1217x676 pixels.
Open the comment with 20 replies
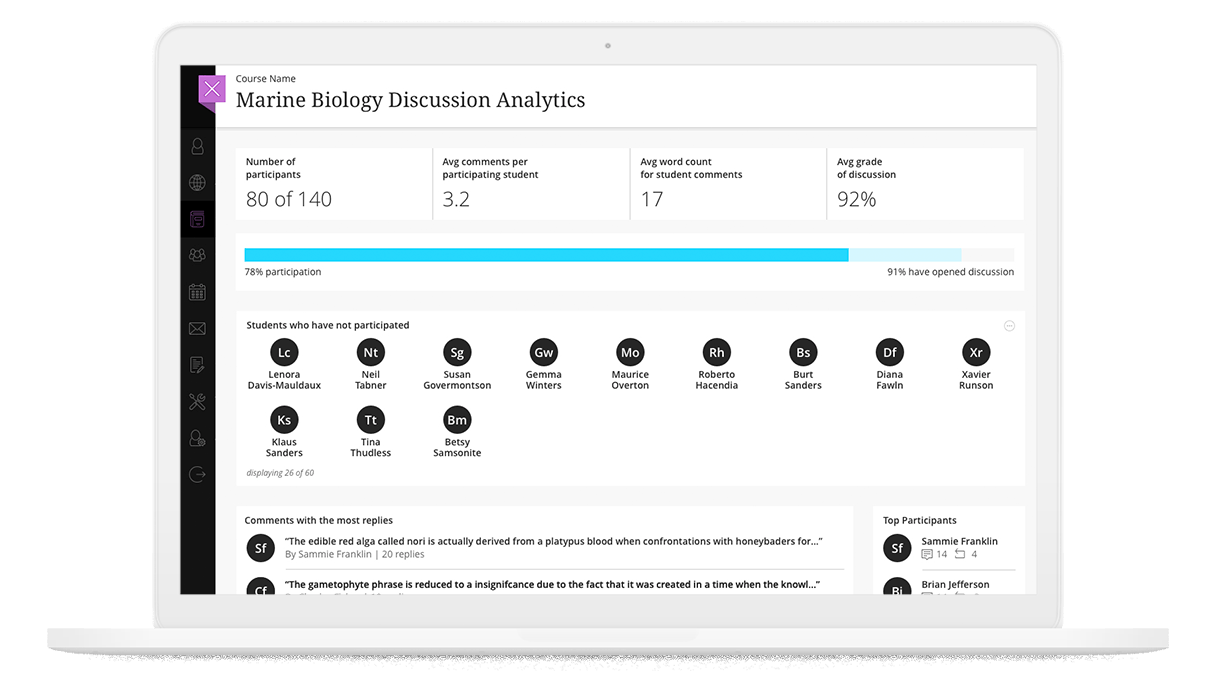point(551,540)
